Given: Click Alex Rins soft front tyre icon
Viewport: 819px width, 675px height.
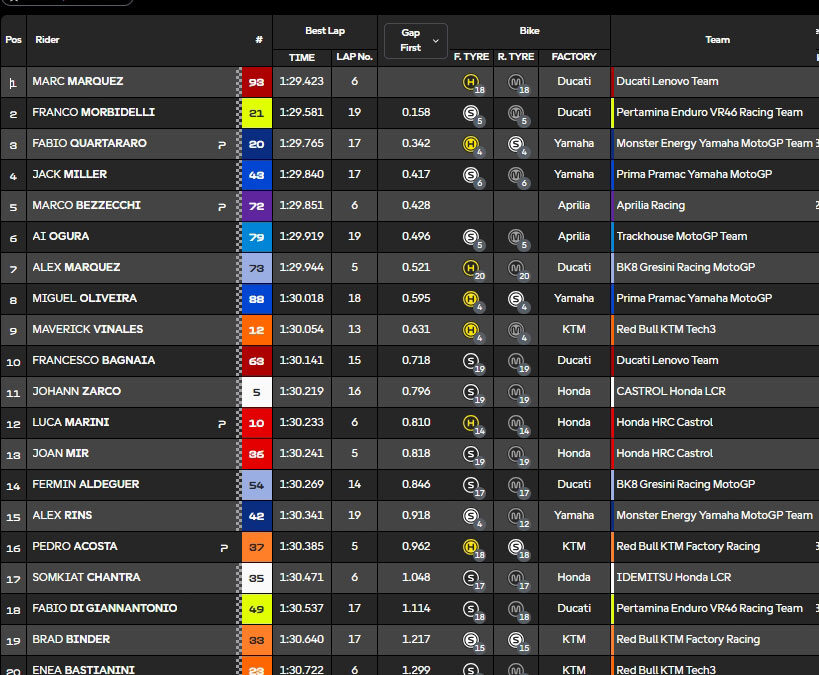Looking at the screenshot, I should click(x=471, y=516).
